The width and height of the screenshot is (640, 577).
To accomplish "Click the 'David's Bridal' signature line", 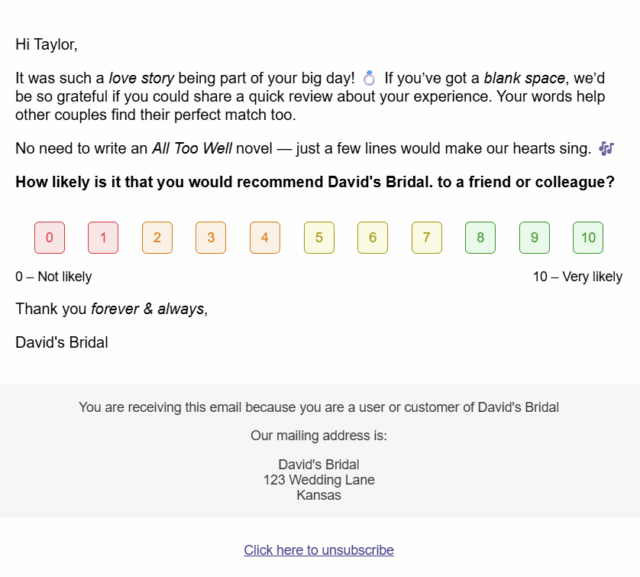I will [62, 342].
